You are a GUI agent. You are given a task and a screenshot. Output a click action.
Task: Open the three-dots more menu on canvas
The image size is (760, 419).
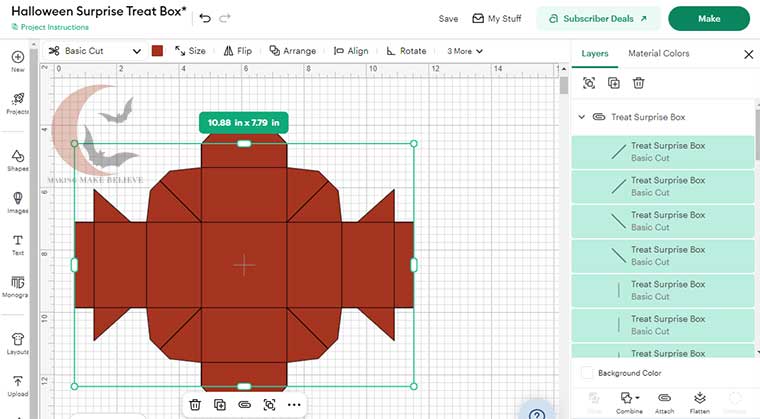click(x=294, y=404)
